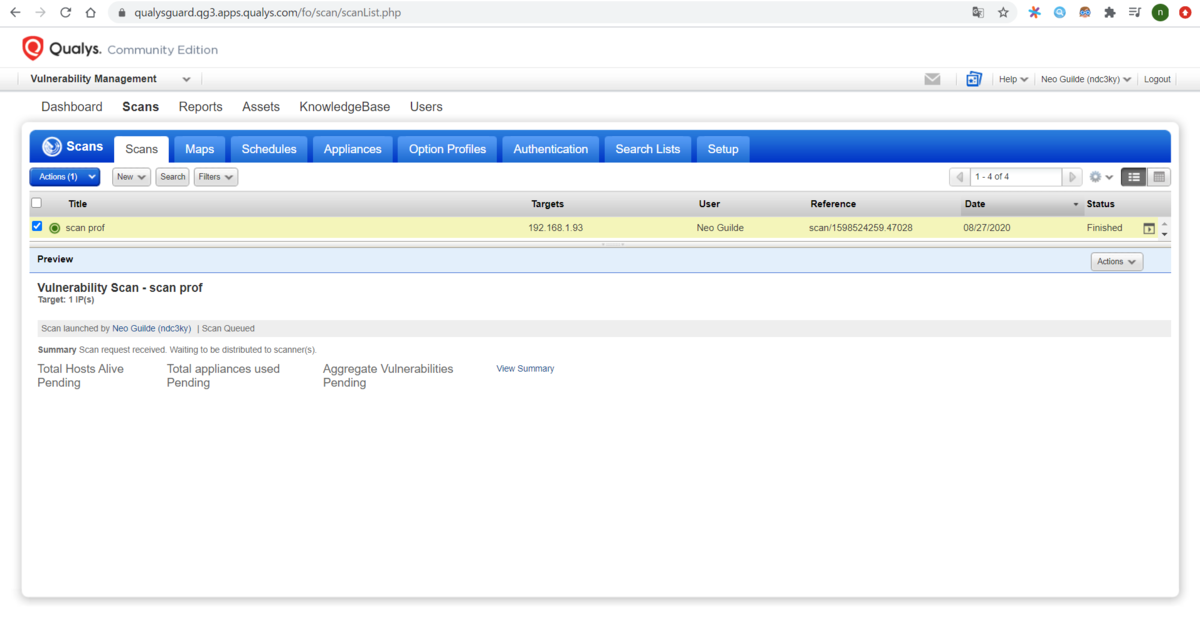The height and width of the screenshot is (617, 1200).
Task: Open the scan results viewer icon in Status column
Action: (x=1149, y=229)
